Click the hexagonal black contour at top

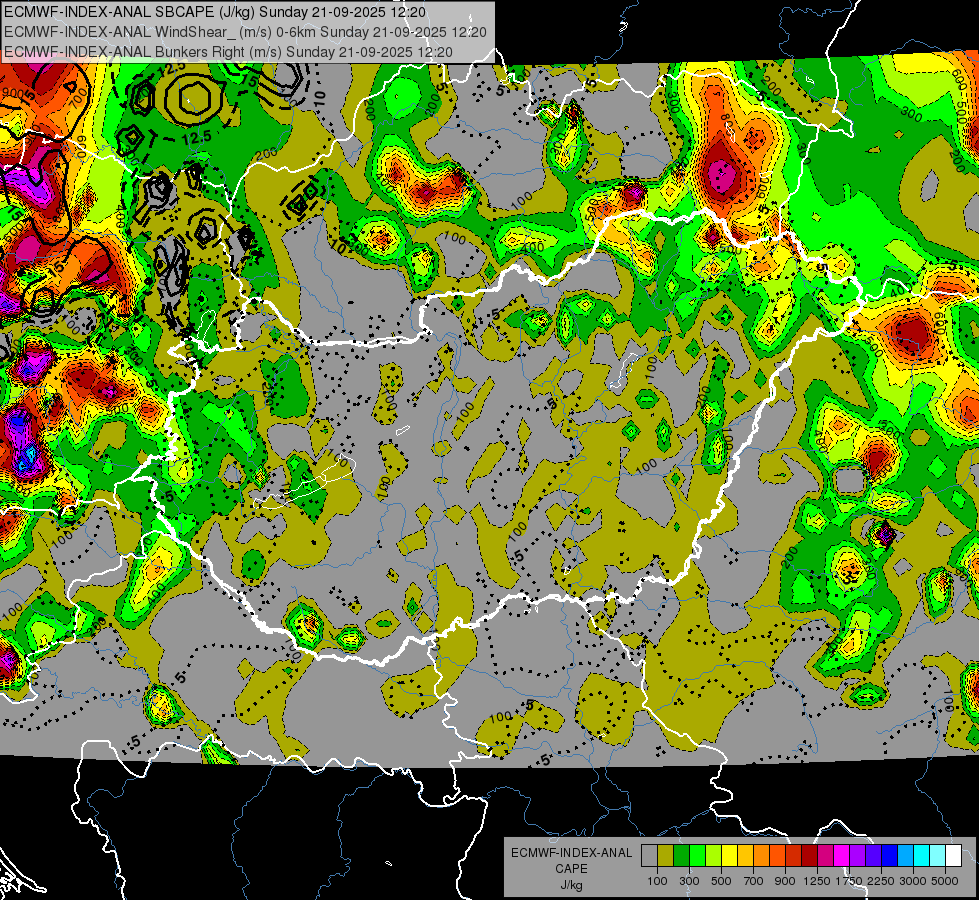point(190,96)
